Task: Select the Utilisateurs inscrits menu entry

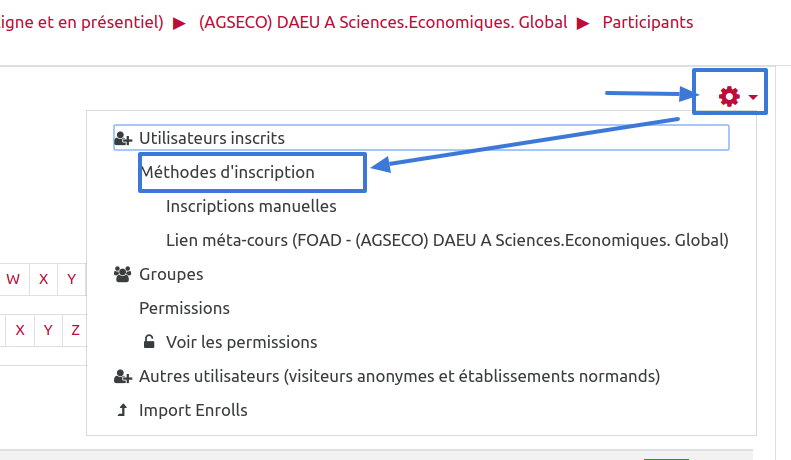Action: (x=212, y=138)
